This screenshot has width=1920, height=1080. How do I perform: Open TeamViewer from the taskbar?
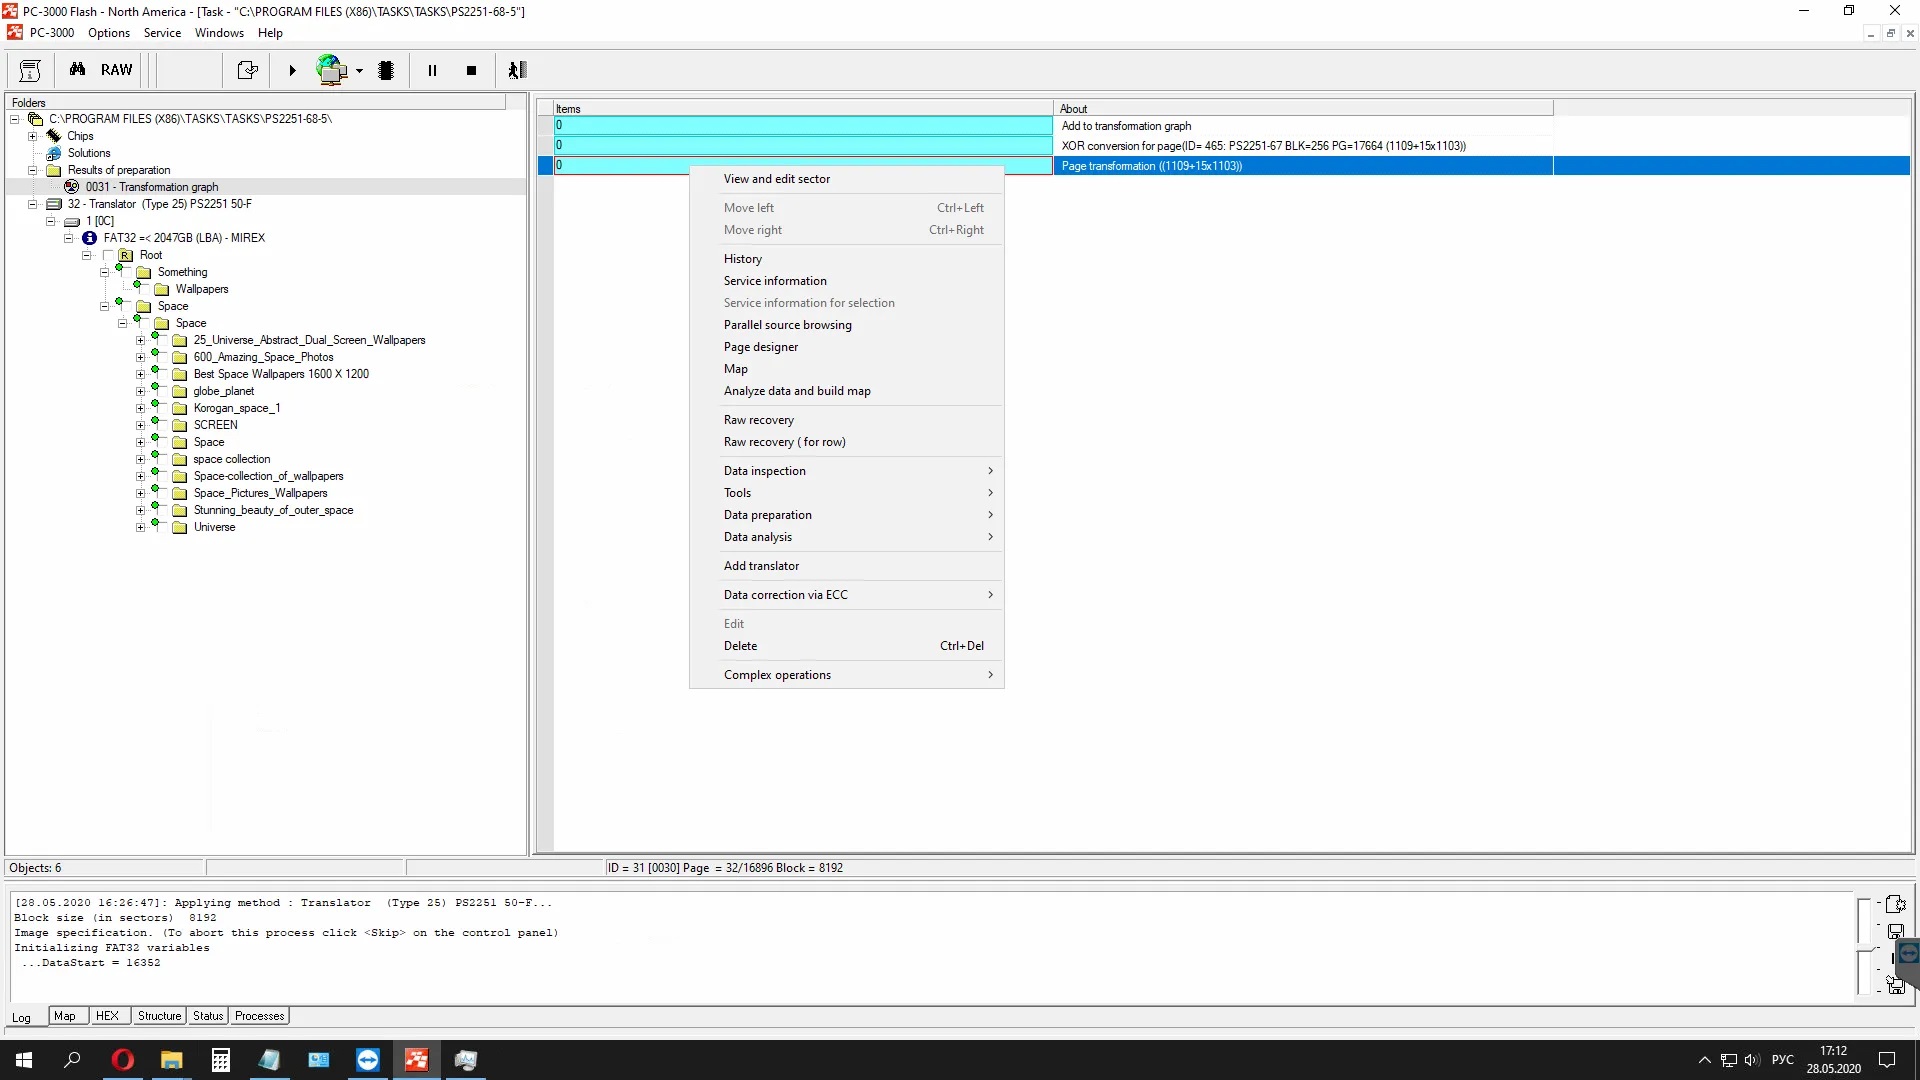(367, 1060)
